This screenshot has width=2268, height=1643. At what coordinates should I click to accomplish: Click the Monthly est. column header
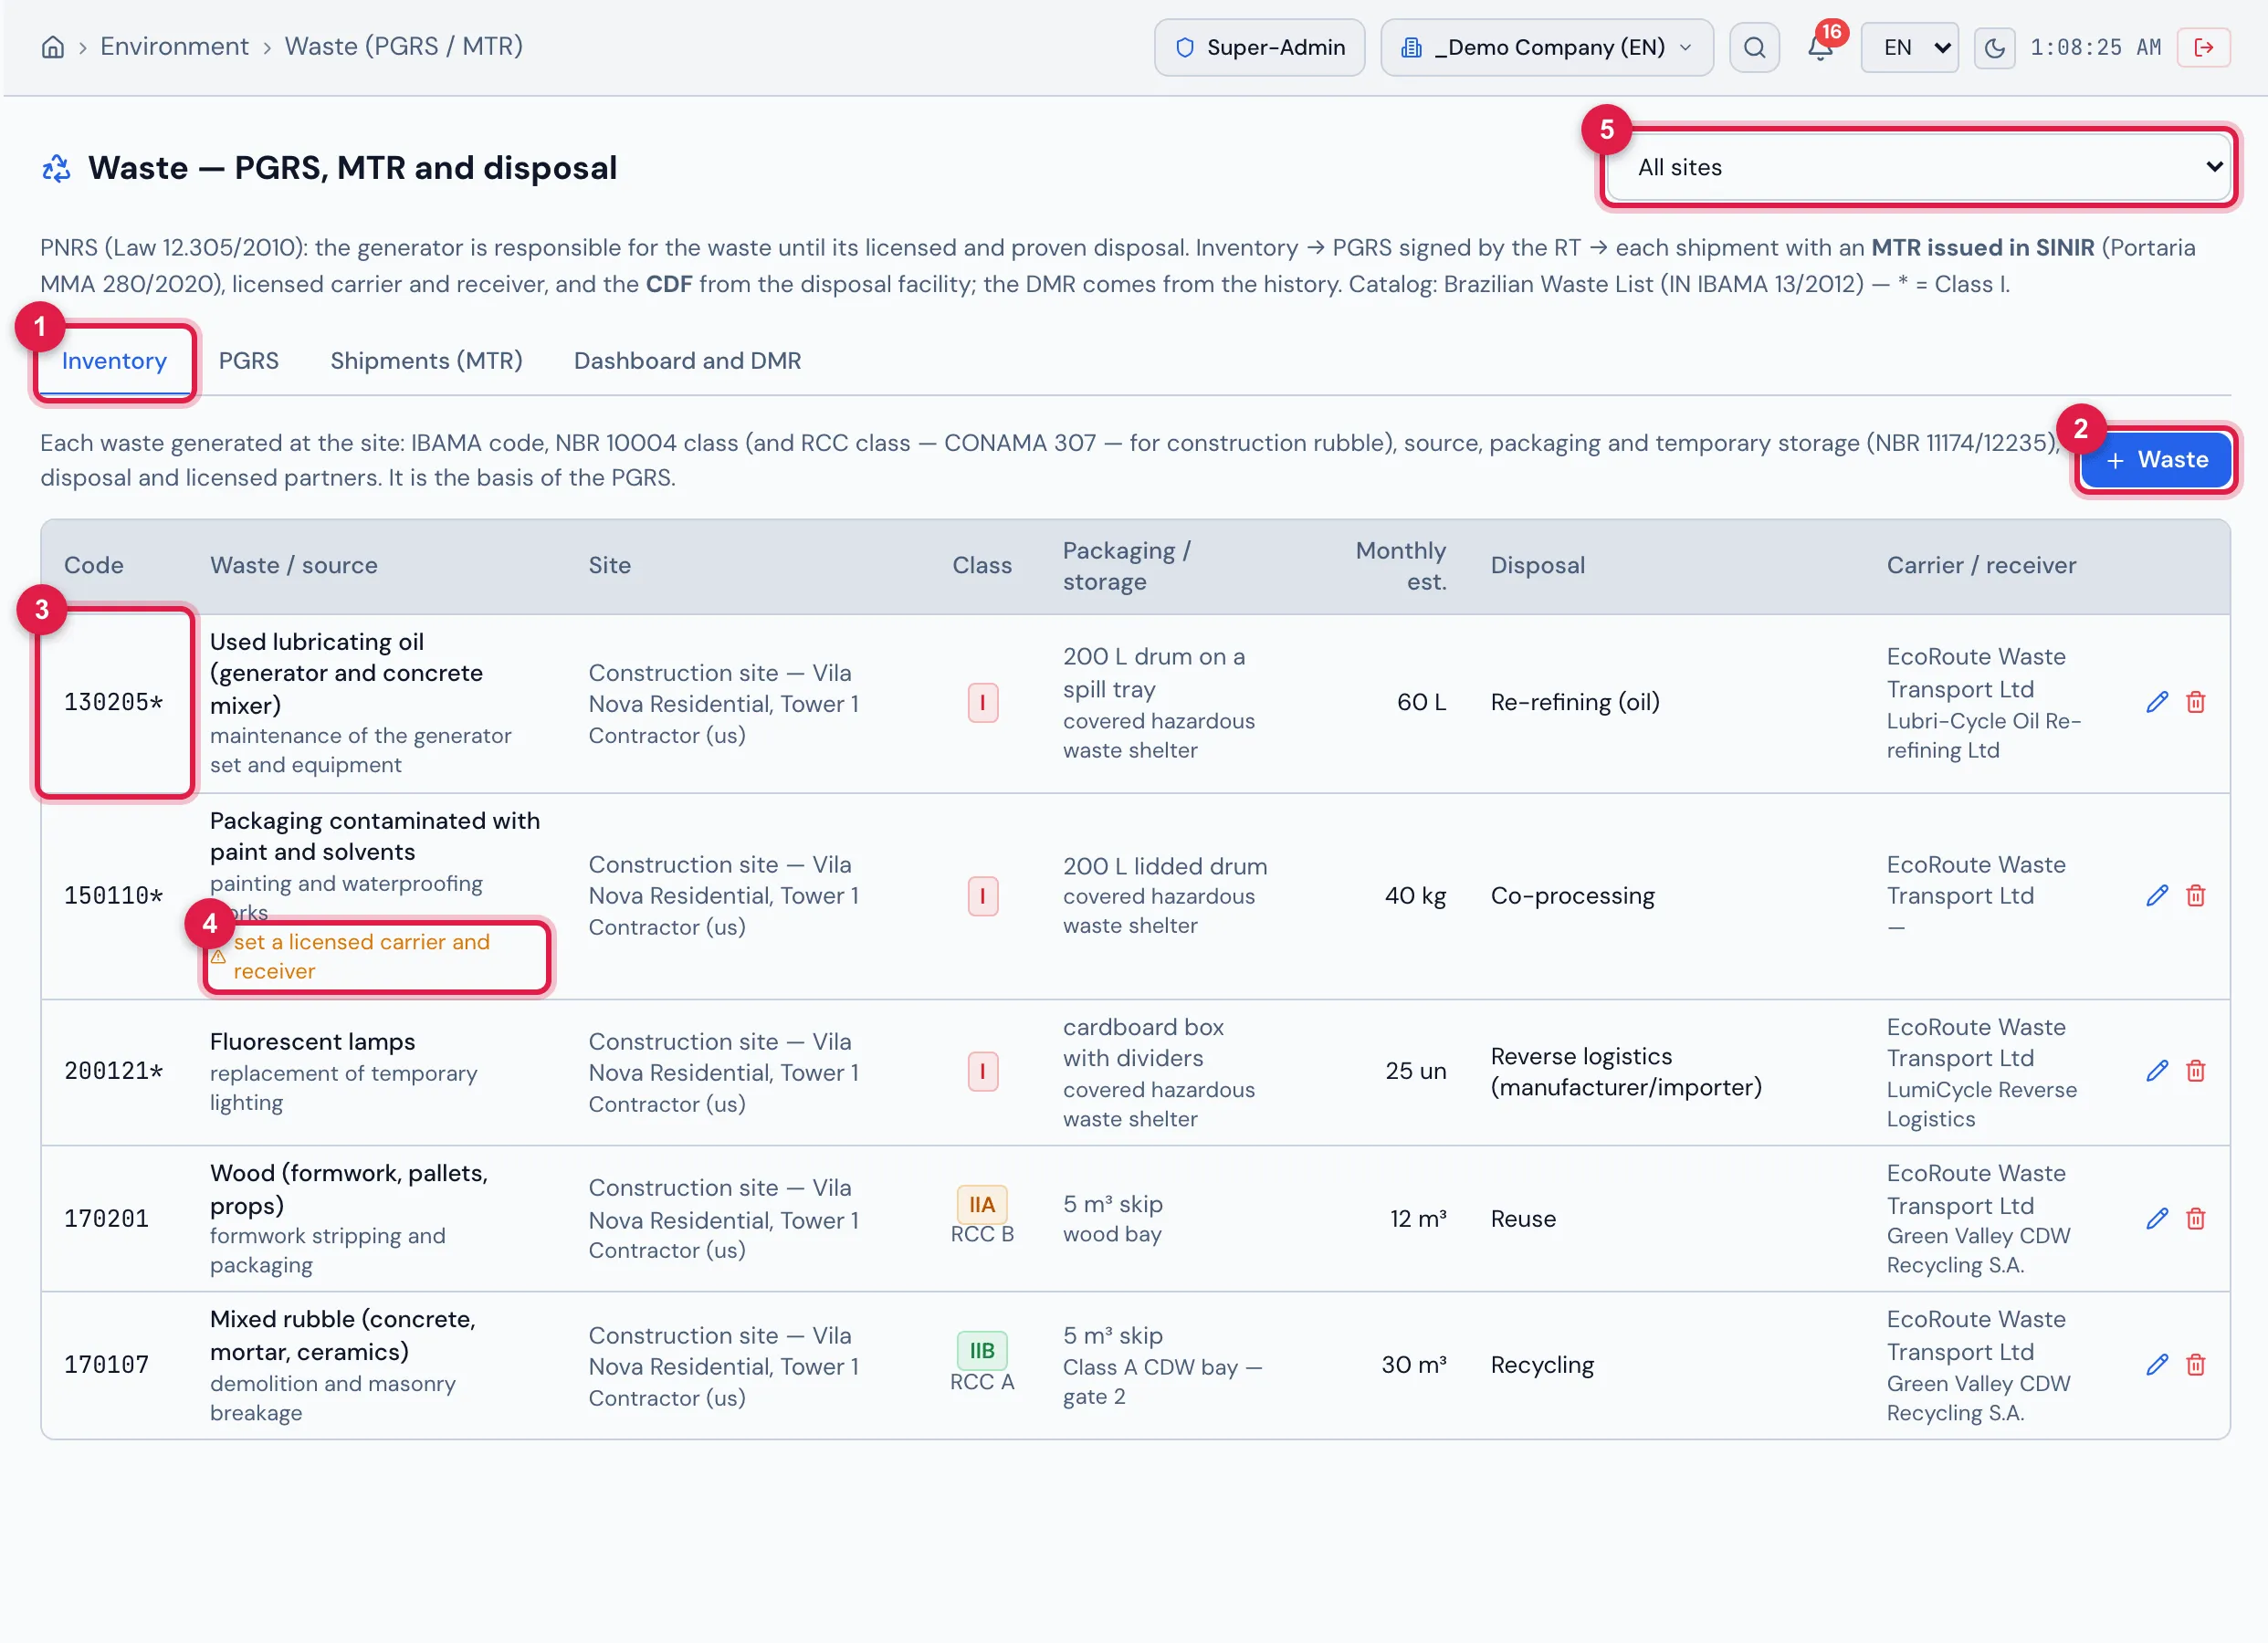coord(1400,566)
